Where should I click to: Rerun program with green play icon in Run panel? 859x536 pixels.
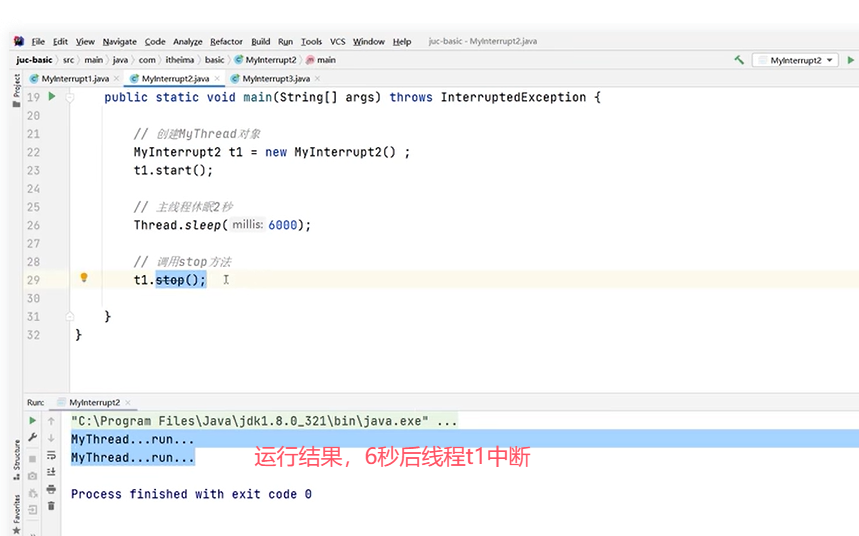click(32, 420)
